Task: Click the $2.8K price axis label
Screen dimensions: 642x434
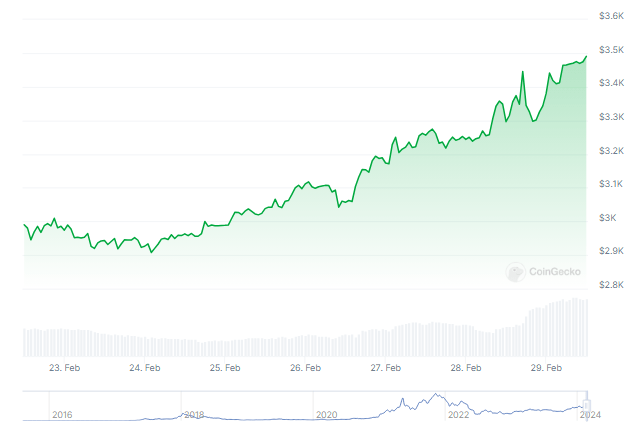Action: 612,285
